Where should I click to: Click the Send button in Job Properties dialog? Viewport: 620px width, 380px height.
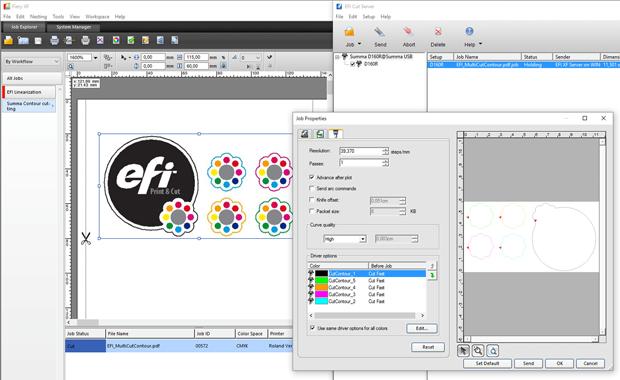point(528,363)
